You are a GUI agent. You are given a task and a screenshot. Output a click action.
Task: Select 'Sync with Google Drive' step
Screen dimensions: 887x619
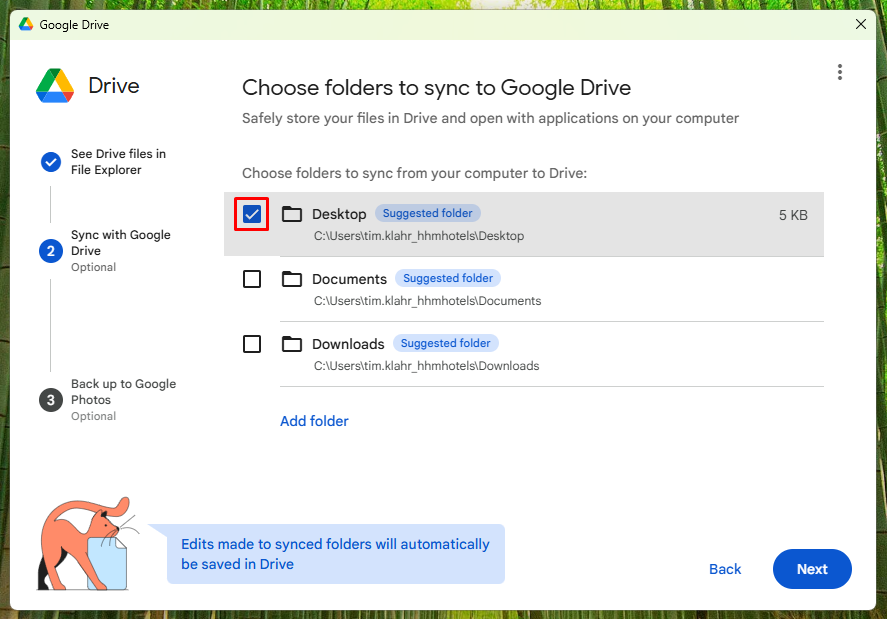pyautogui.click(x=120, y=243)
